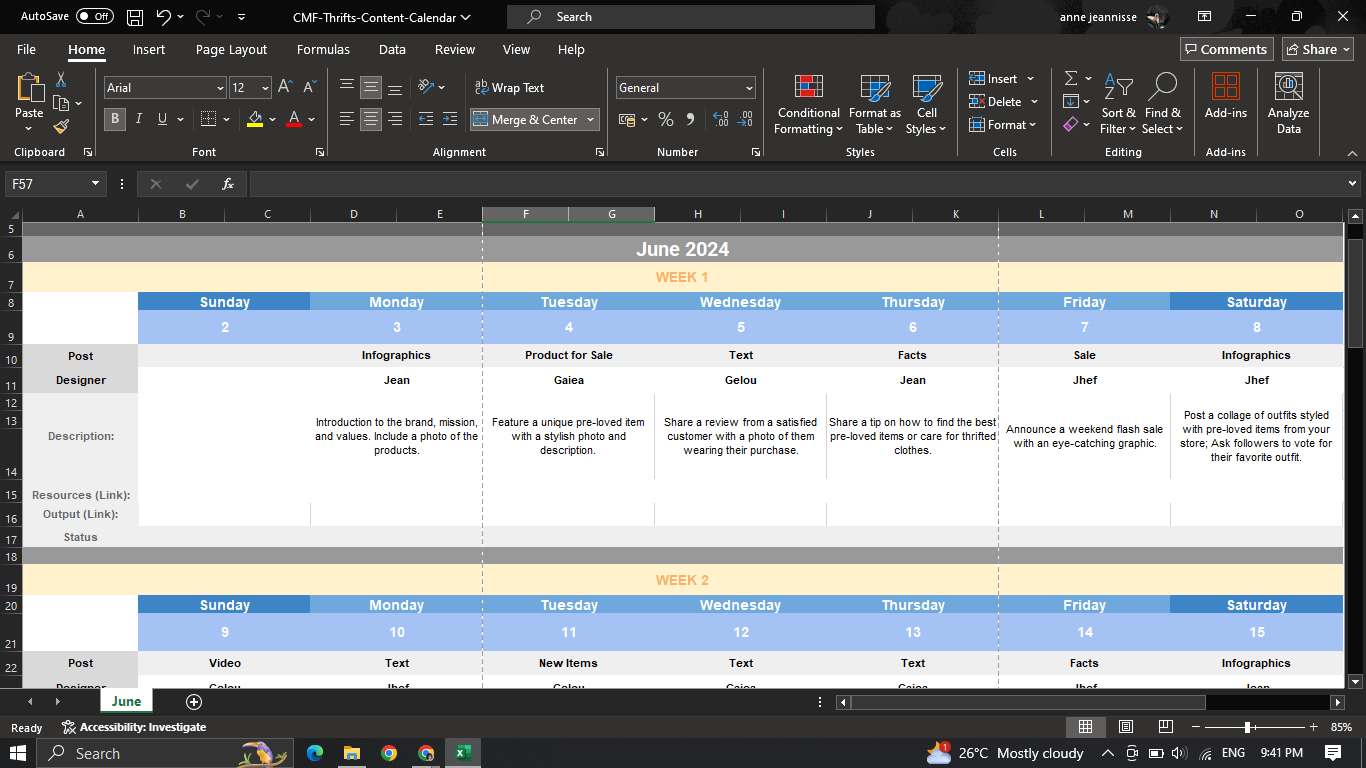Click Analyze Data icon
Screen dimensions: 1366x768
pyautogui.click(x=1289, y=103)
